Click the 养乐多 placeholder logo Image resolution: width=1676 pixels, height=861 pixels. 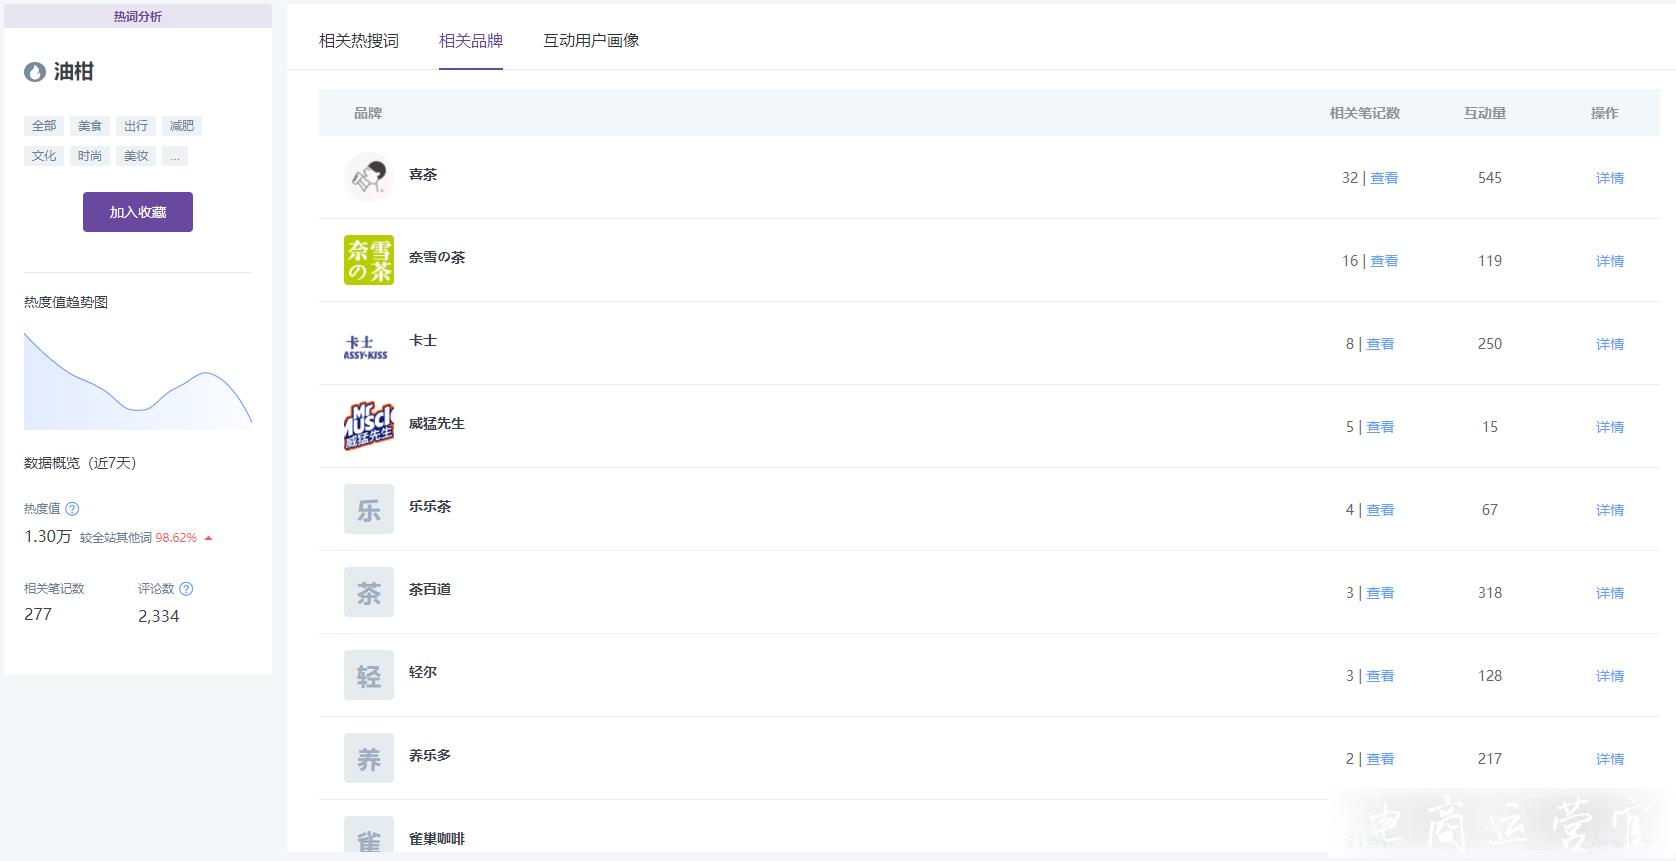pyautogui.click(x=369, y=758)
